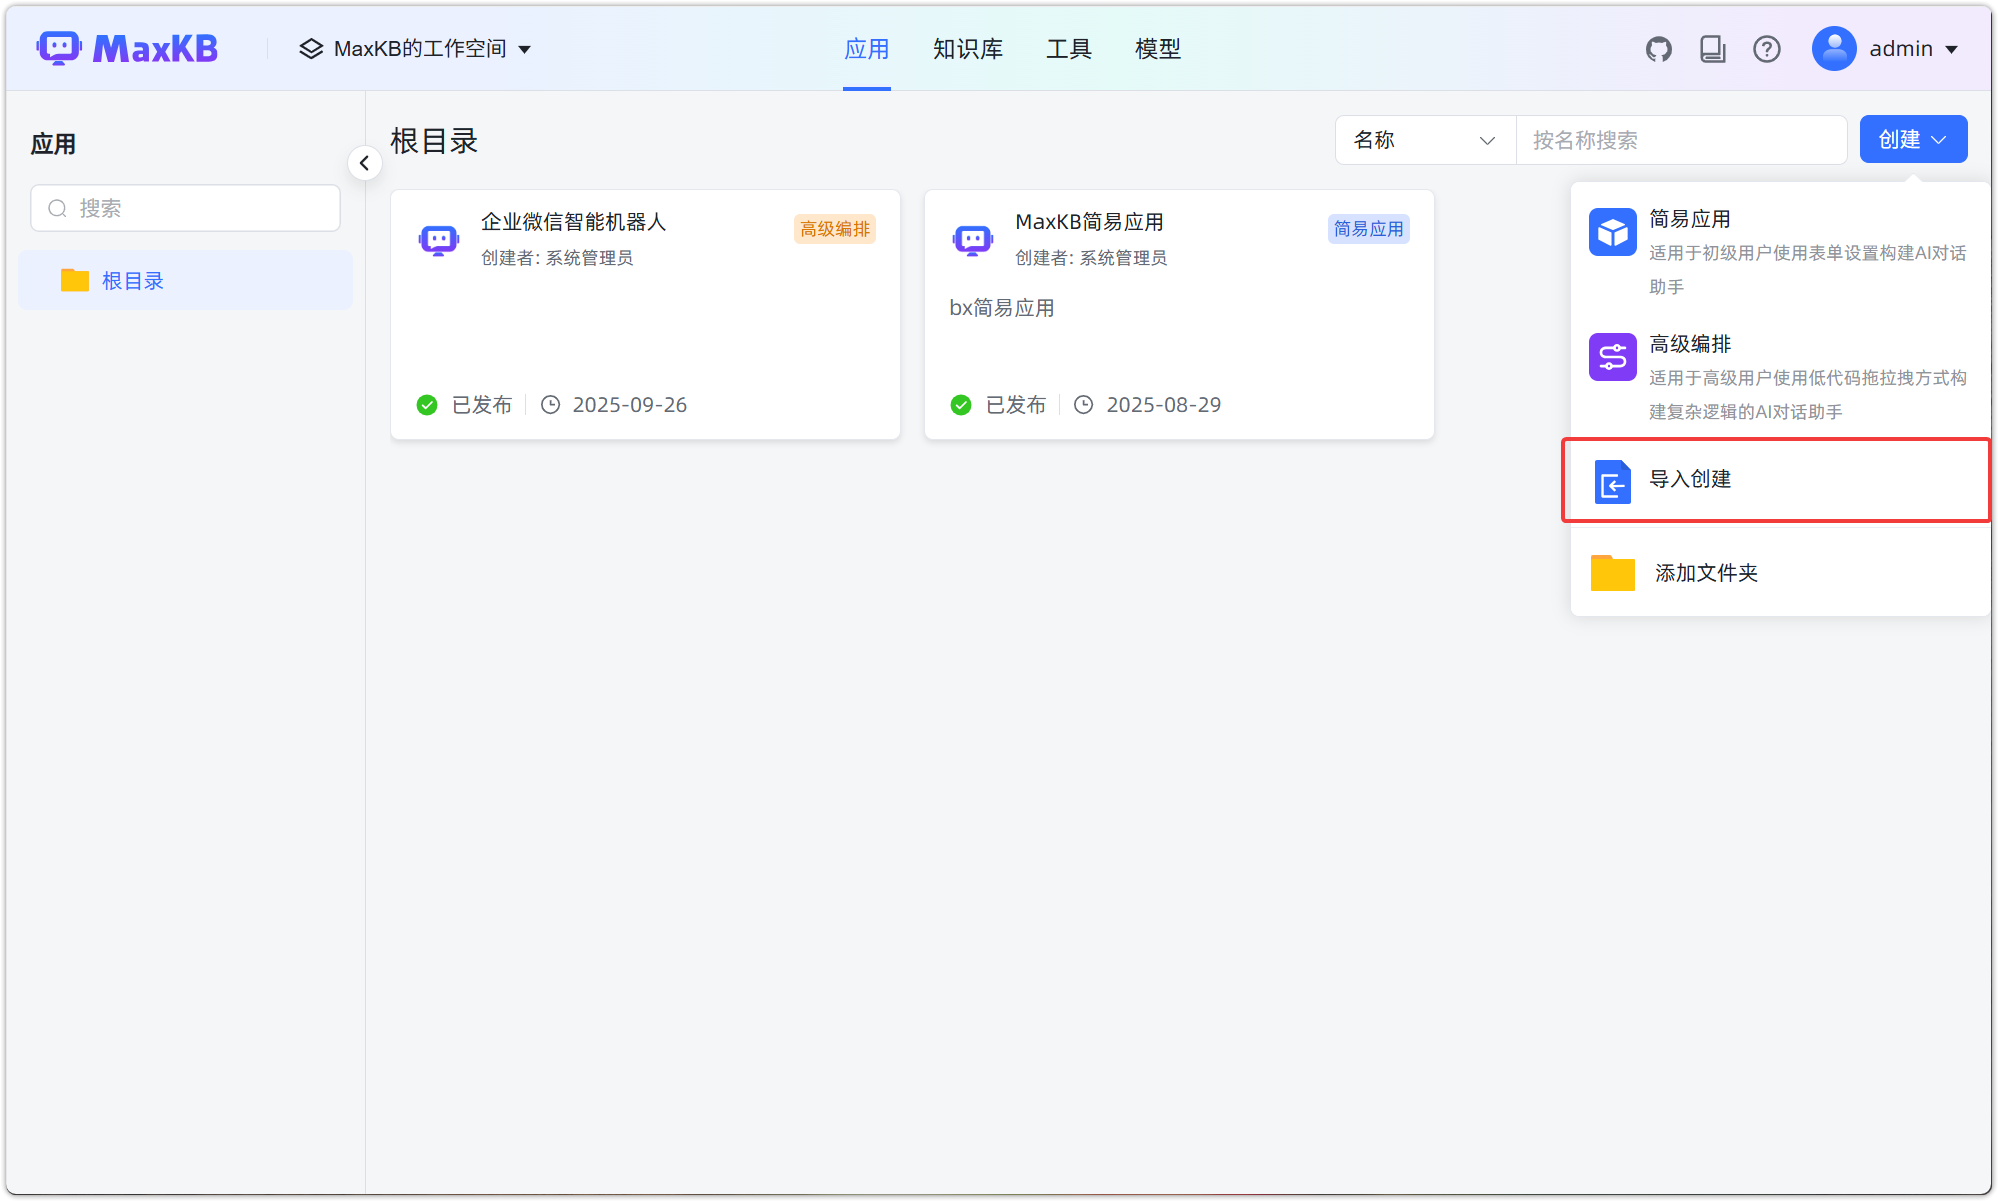Open the GitHub icon in the header
1998x1201 pixels.
pos(1658,48)
